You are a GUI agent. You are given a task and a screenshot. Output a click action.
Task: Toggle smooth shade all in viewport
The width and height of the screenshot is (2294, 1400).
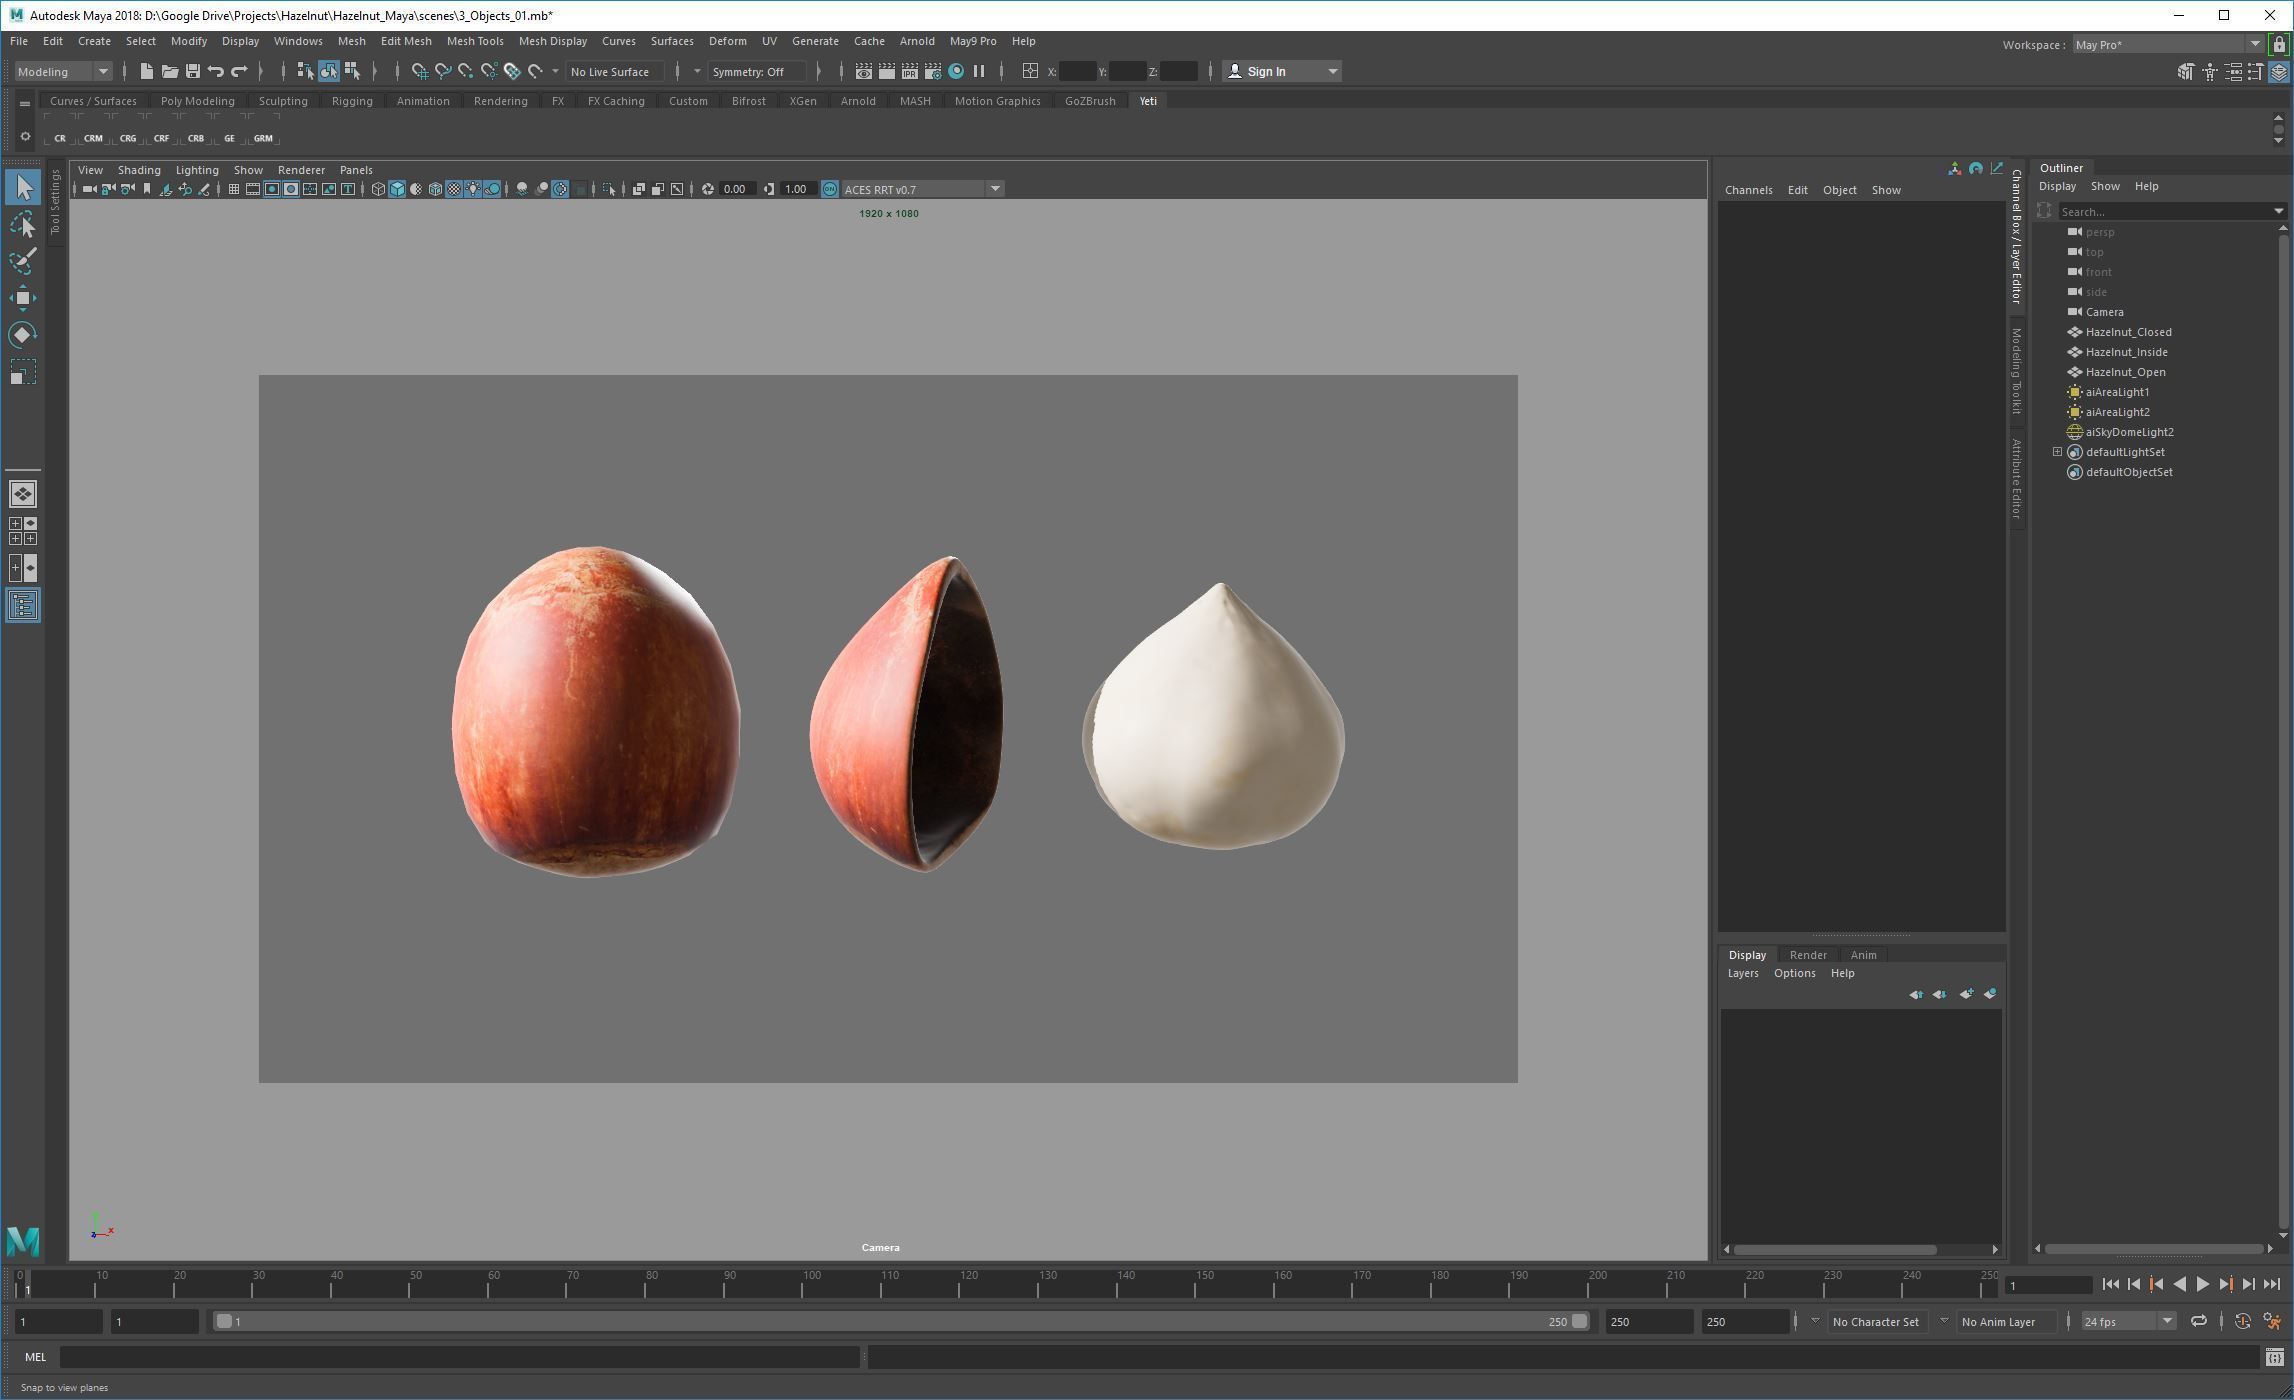coord(397,189)
